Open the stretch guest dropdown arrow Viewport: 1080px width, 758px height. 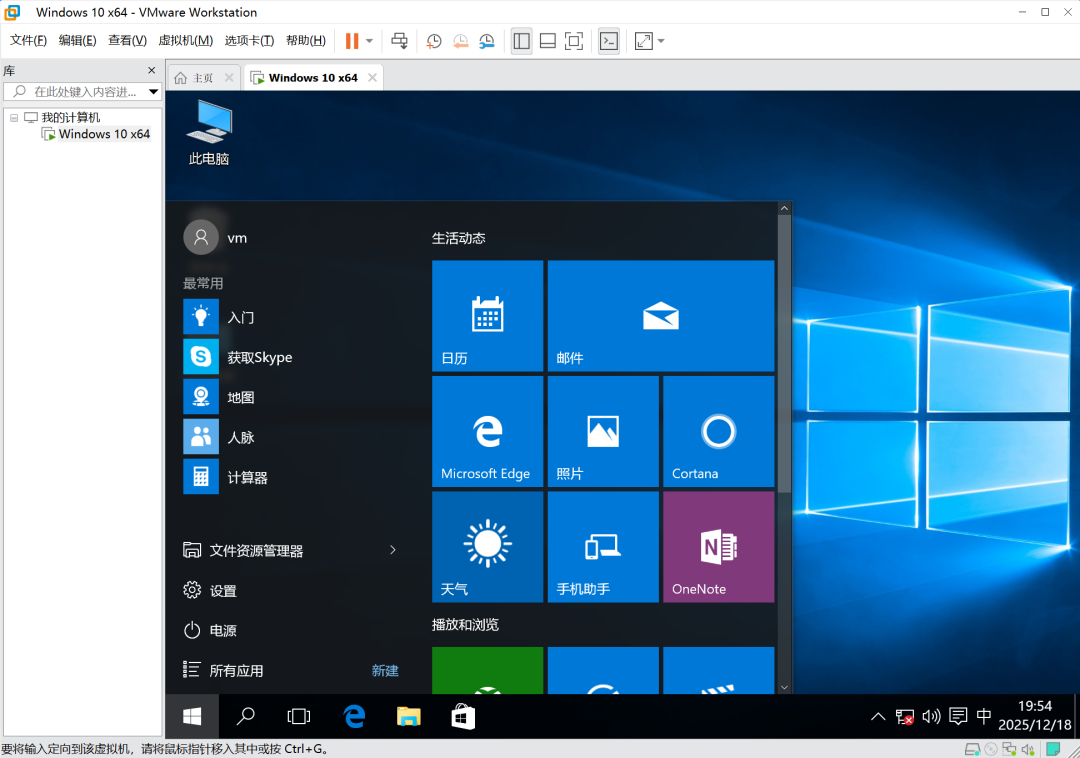point(661,41)
